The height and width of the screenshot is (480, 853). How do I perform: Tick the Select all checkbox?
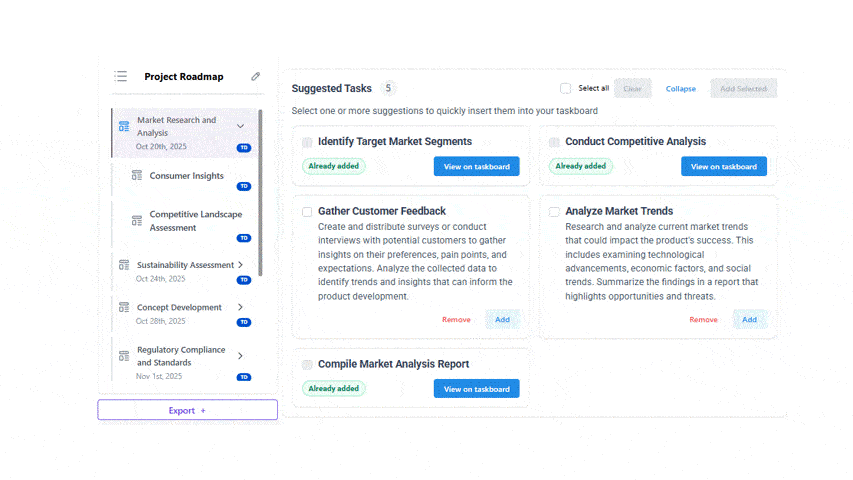(566, 88)
